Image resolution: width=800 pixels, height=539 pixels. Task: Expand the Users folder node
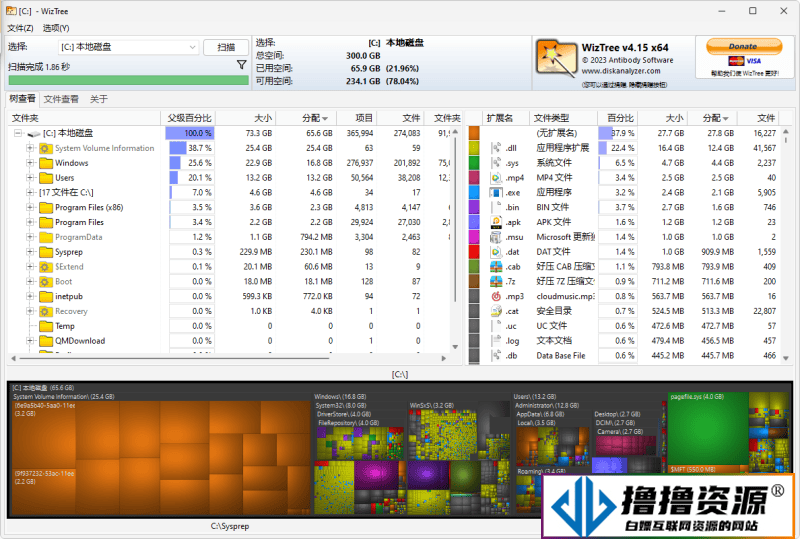coord(30,178)
